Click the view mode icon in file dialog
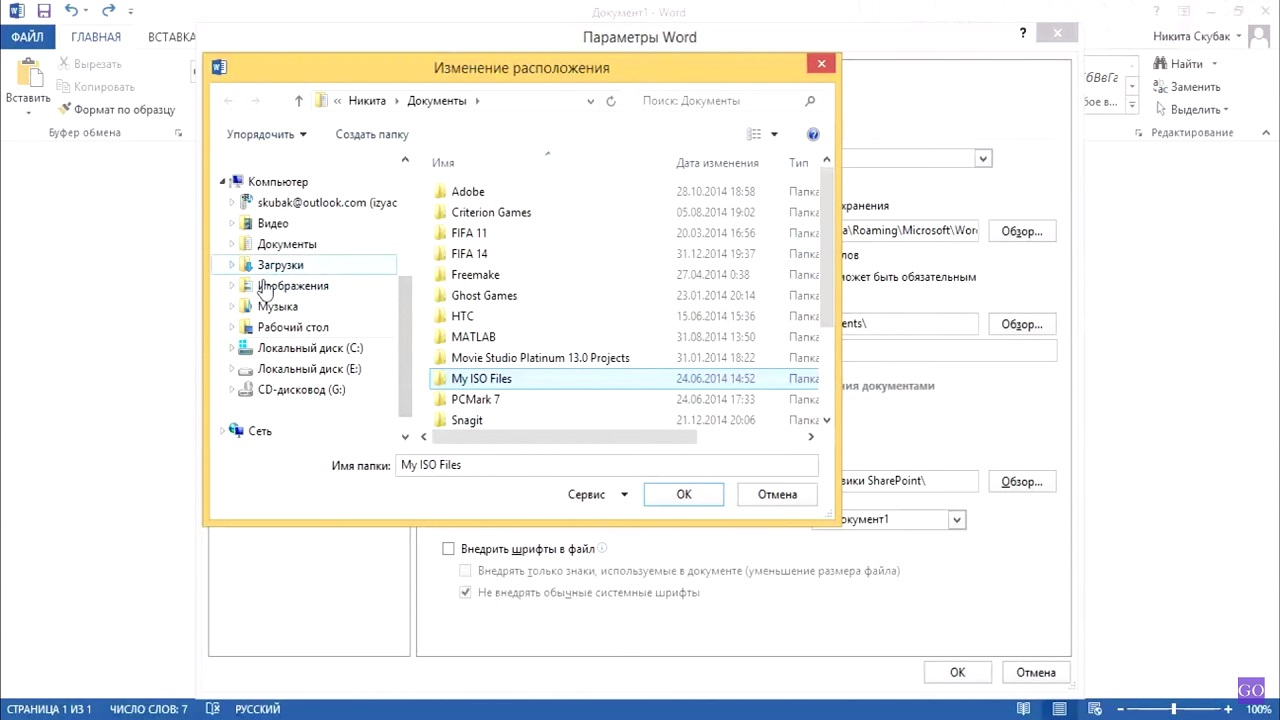This screenshot has width=1280, height=720. tap(755, 134)
